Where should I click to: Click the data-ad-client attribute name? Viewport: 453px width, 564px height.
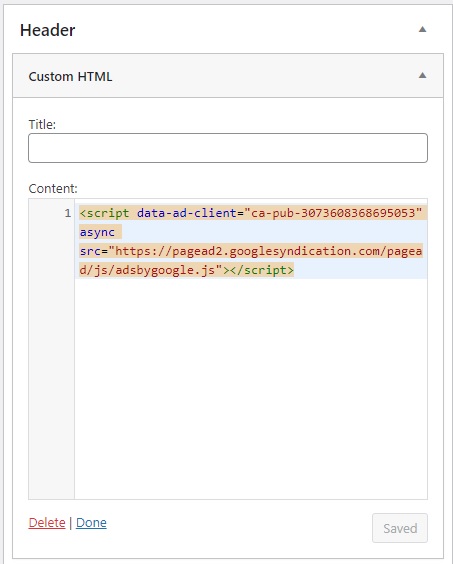point(187,213)
